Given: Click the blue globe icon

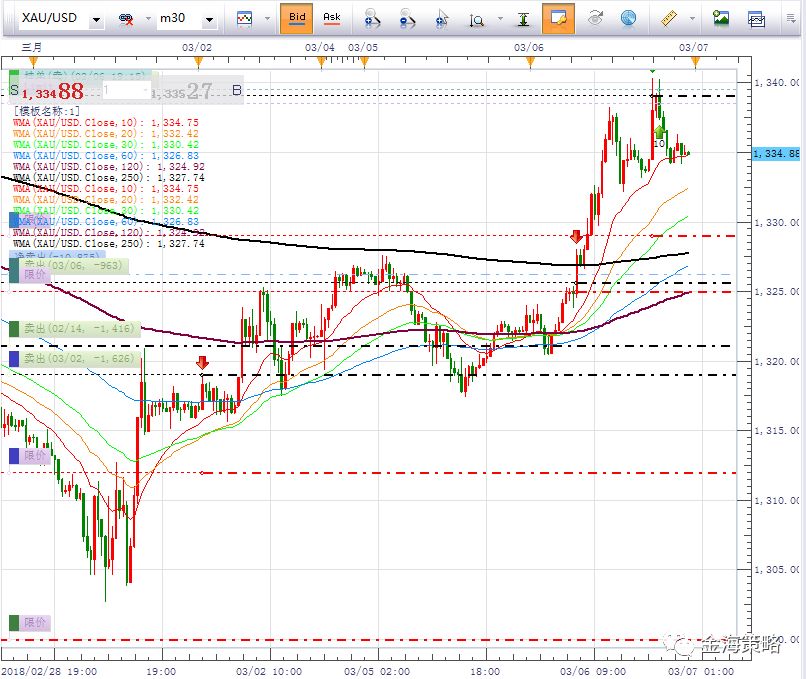Looking at the screenshot, I should pos(628,18).
